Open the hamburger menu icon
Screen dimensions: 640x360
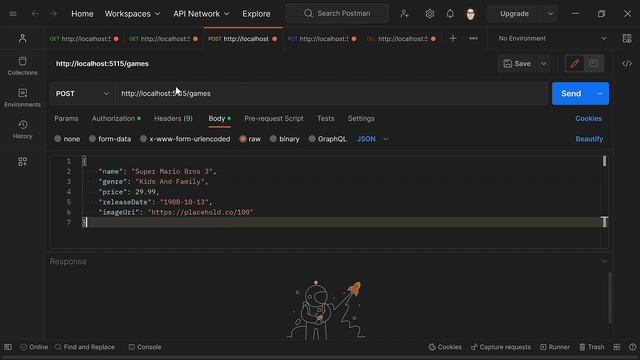pyautogui.click(x=13, y=13)
